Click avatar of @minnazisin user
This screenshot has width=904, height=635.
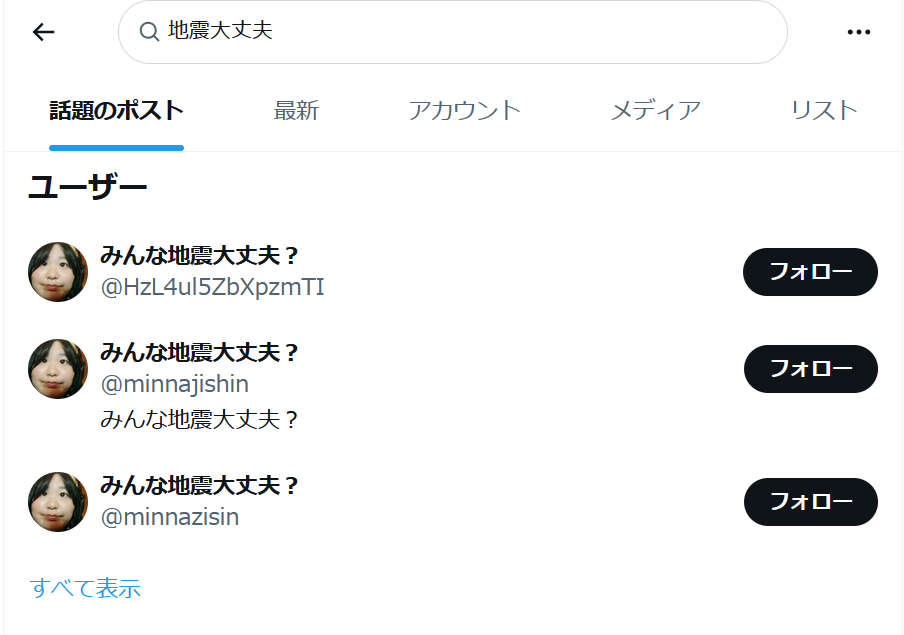click(58, 502)
